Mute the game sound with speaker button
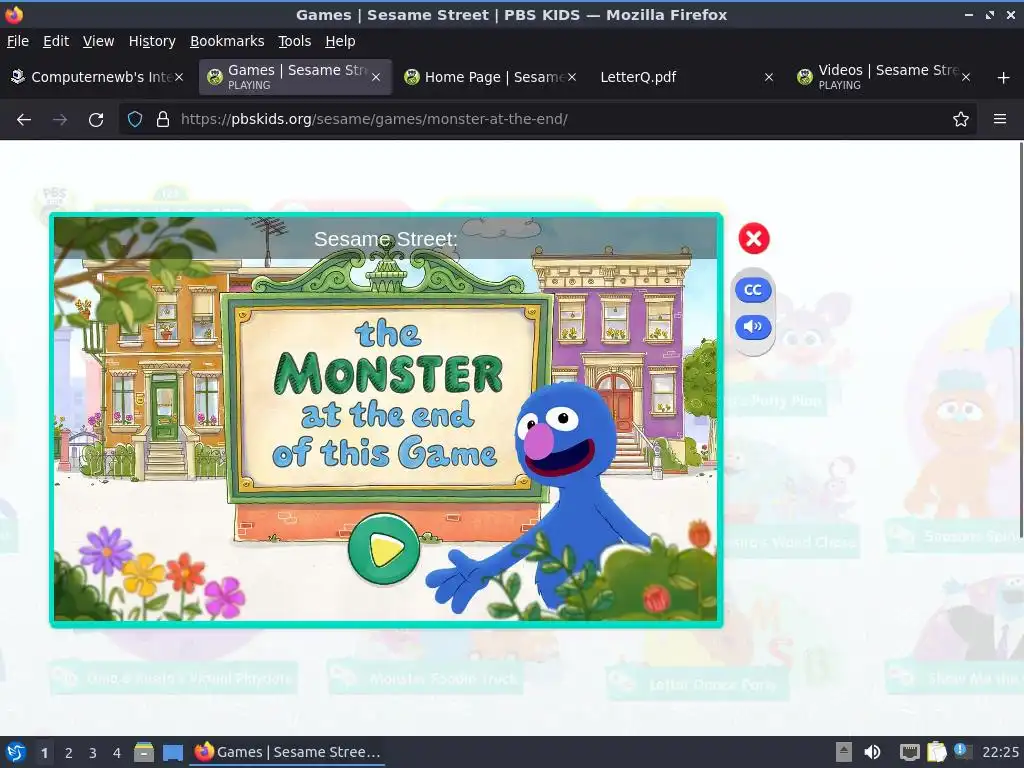The width and height of the screenshot is (1024, 768). (753, 327)
